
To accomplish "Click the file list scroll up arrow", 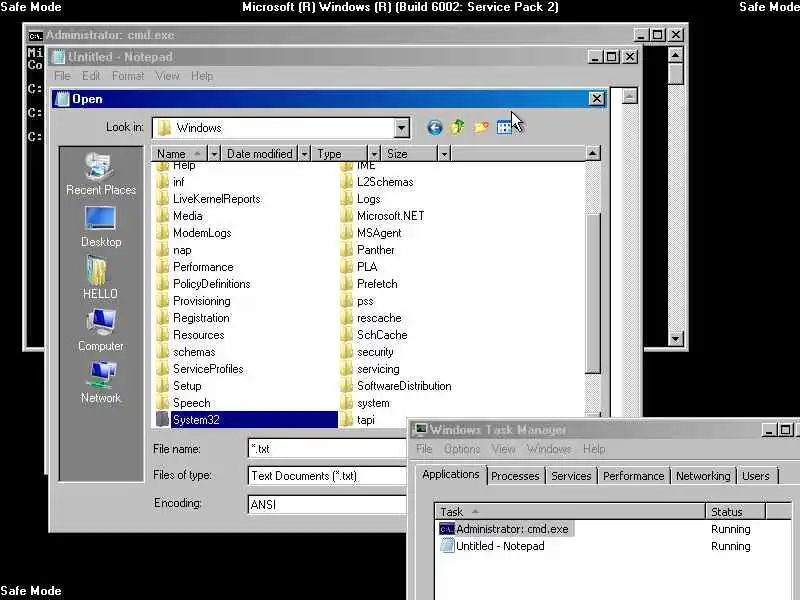I will pyautogui.click(x=593, y=153).
